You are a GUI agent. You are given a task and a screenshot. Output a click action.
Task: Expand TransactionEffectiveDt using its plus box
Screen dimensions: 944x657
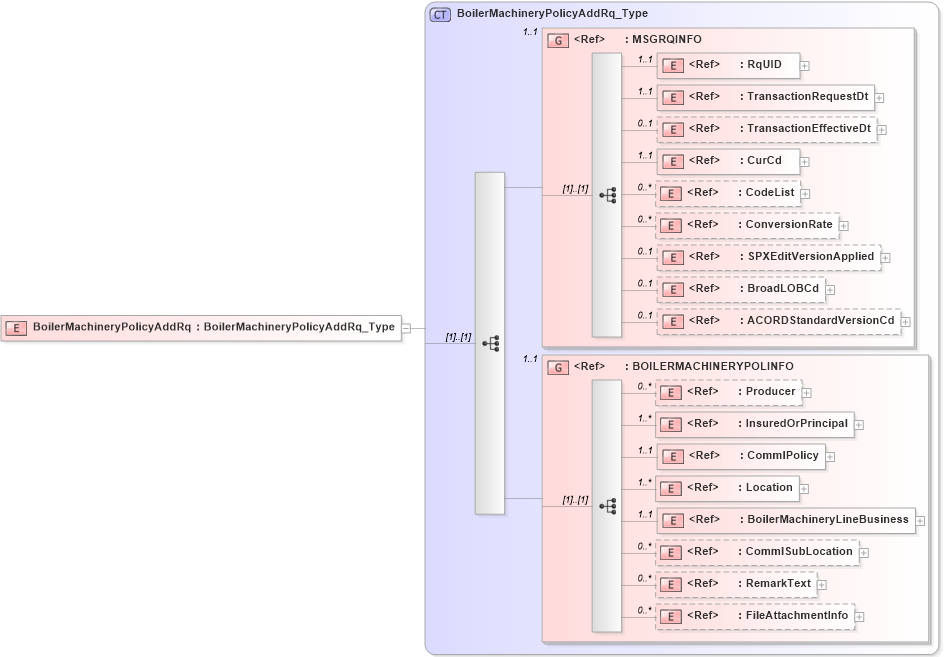[x=882, y=129]
